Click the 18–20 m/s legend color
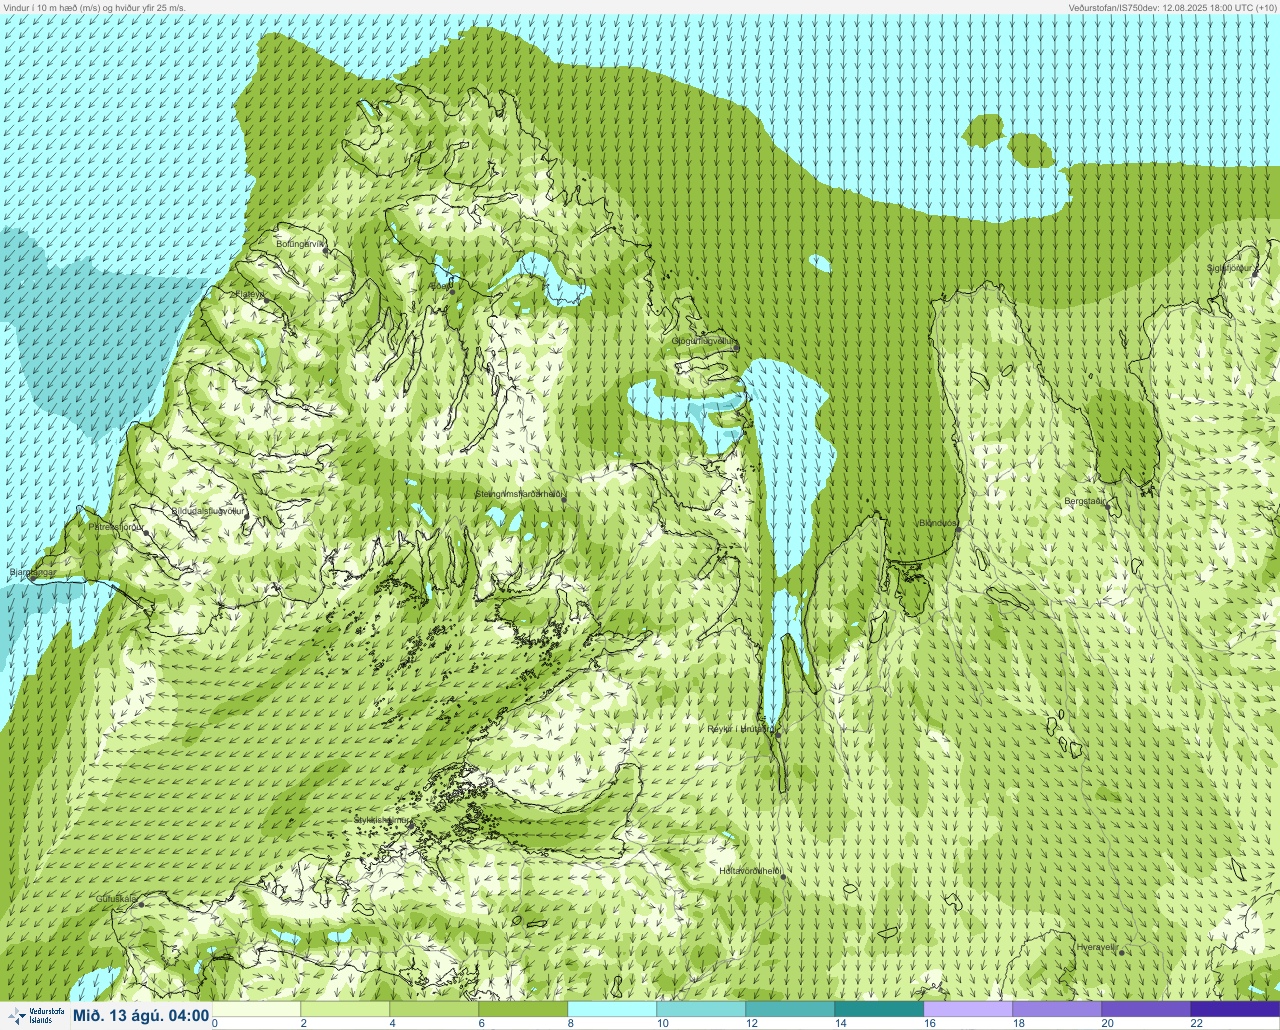 point(1057,1008)
